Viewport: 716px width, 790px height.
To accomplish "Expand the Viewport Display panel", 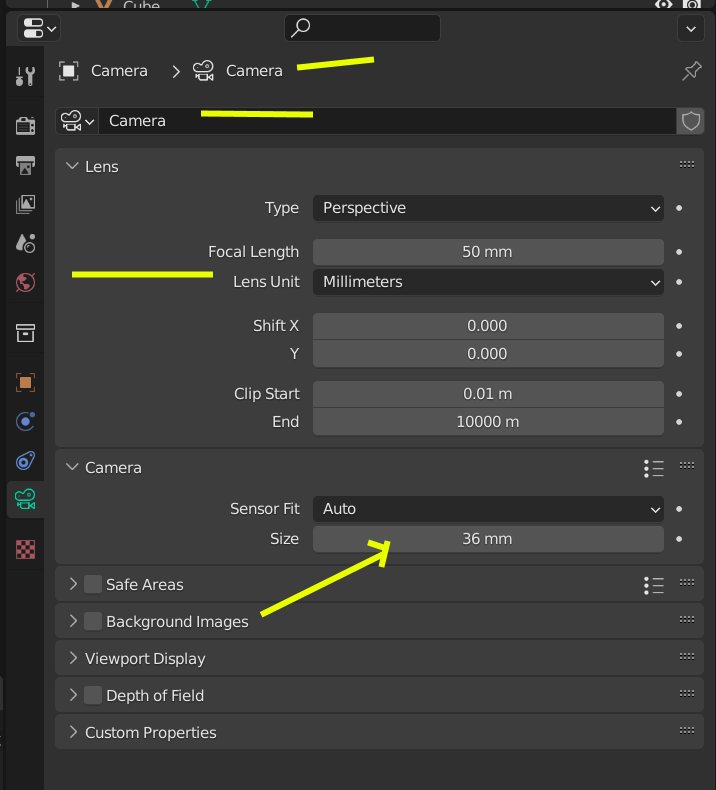I will [72, 658].
